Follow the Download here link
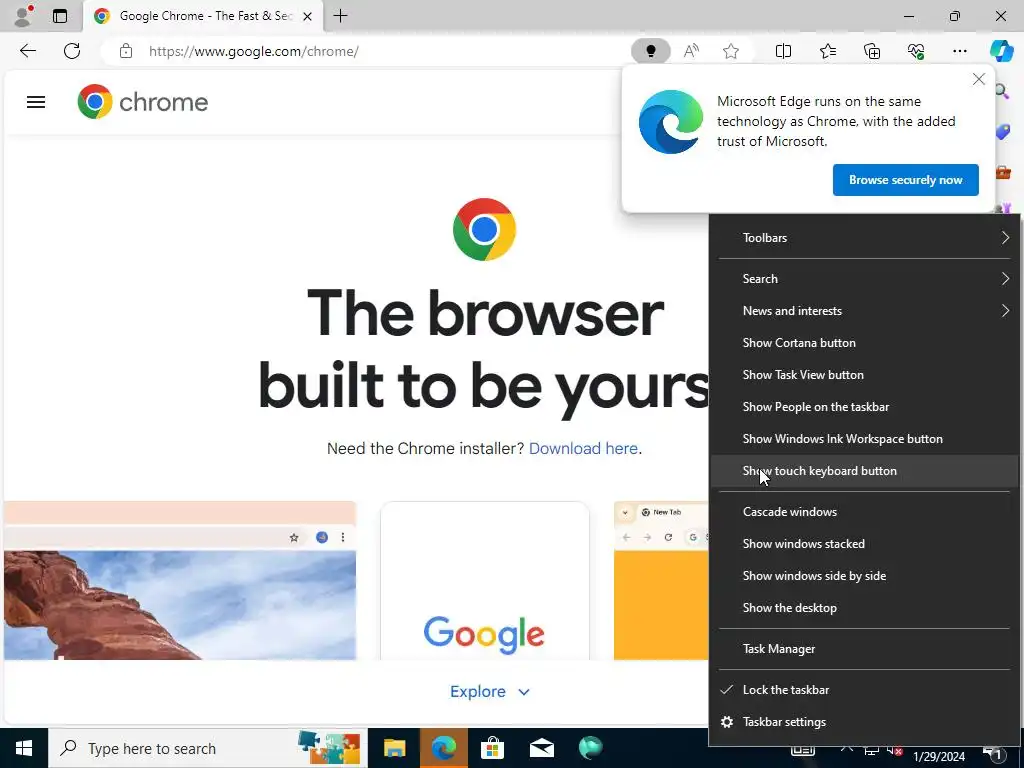The width and height of the screenshot is (1024, 768). point(583,449)
